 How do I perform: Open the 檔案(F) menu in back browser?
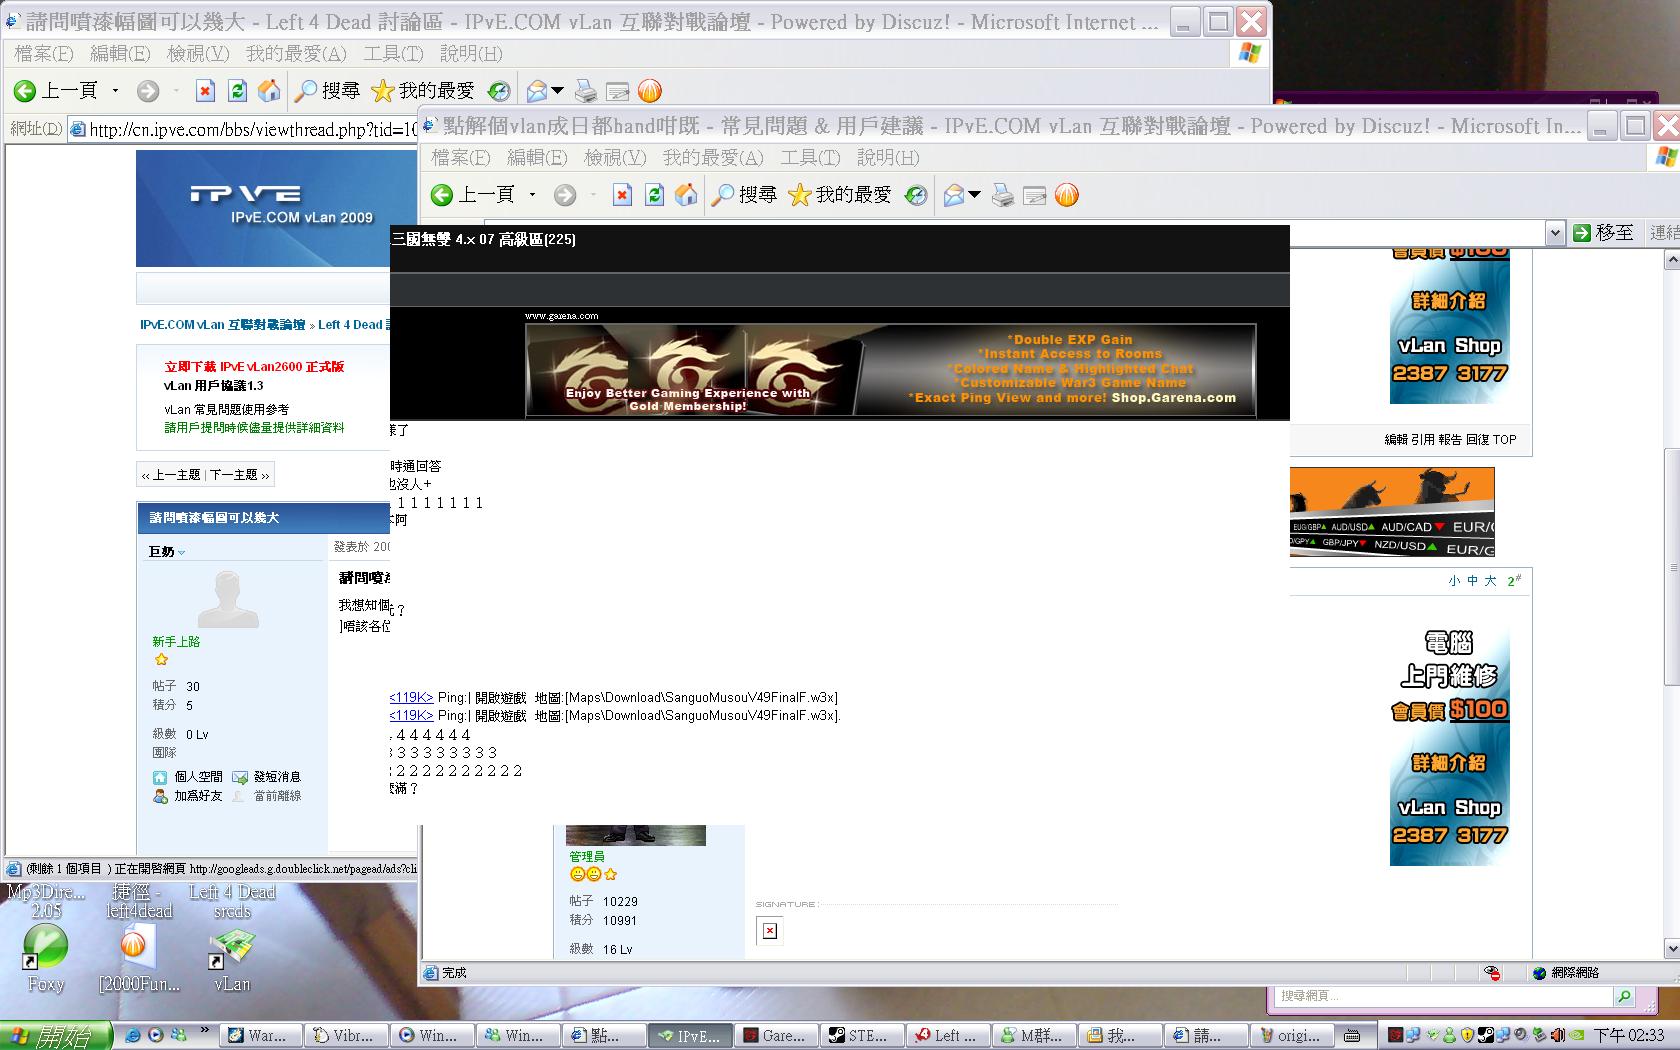(x=43, y=54)
